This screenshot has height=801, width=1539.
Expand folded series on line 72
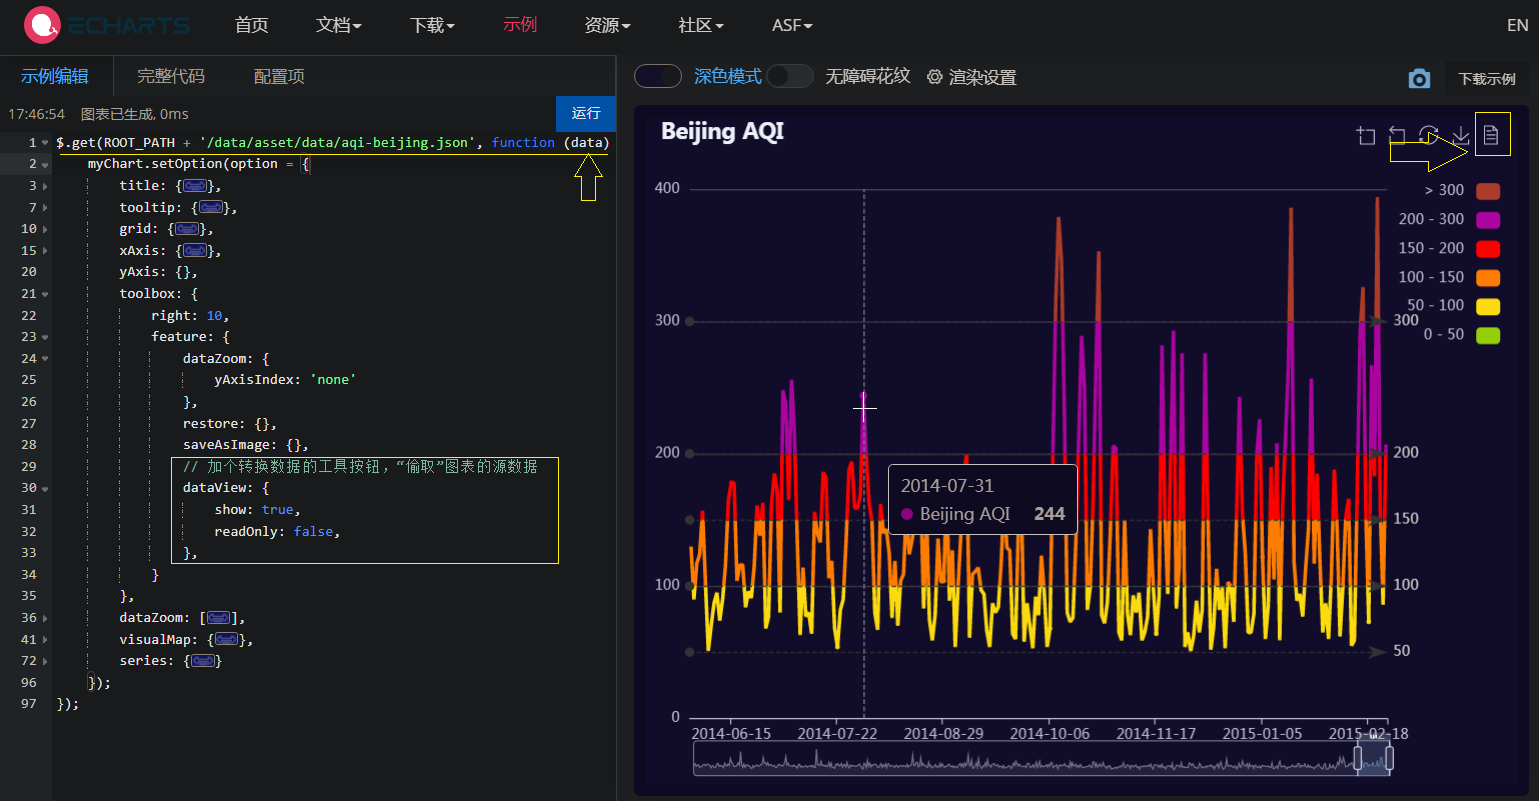[45, 661]
